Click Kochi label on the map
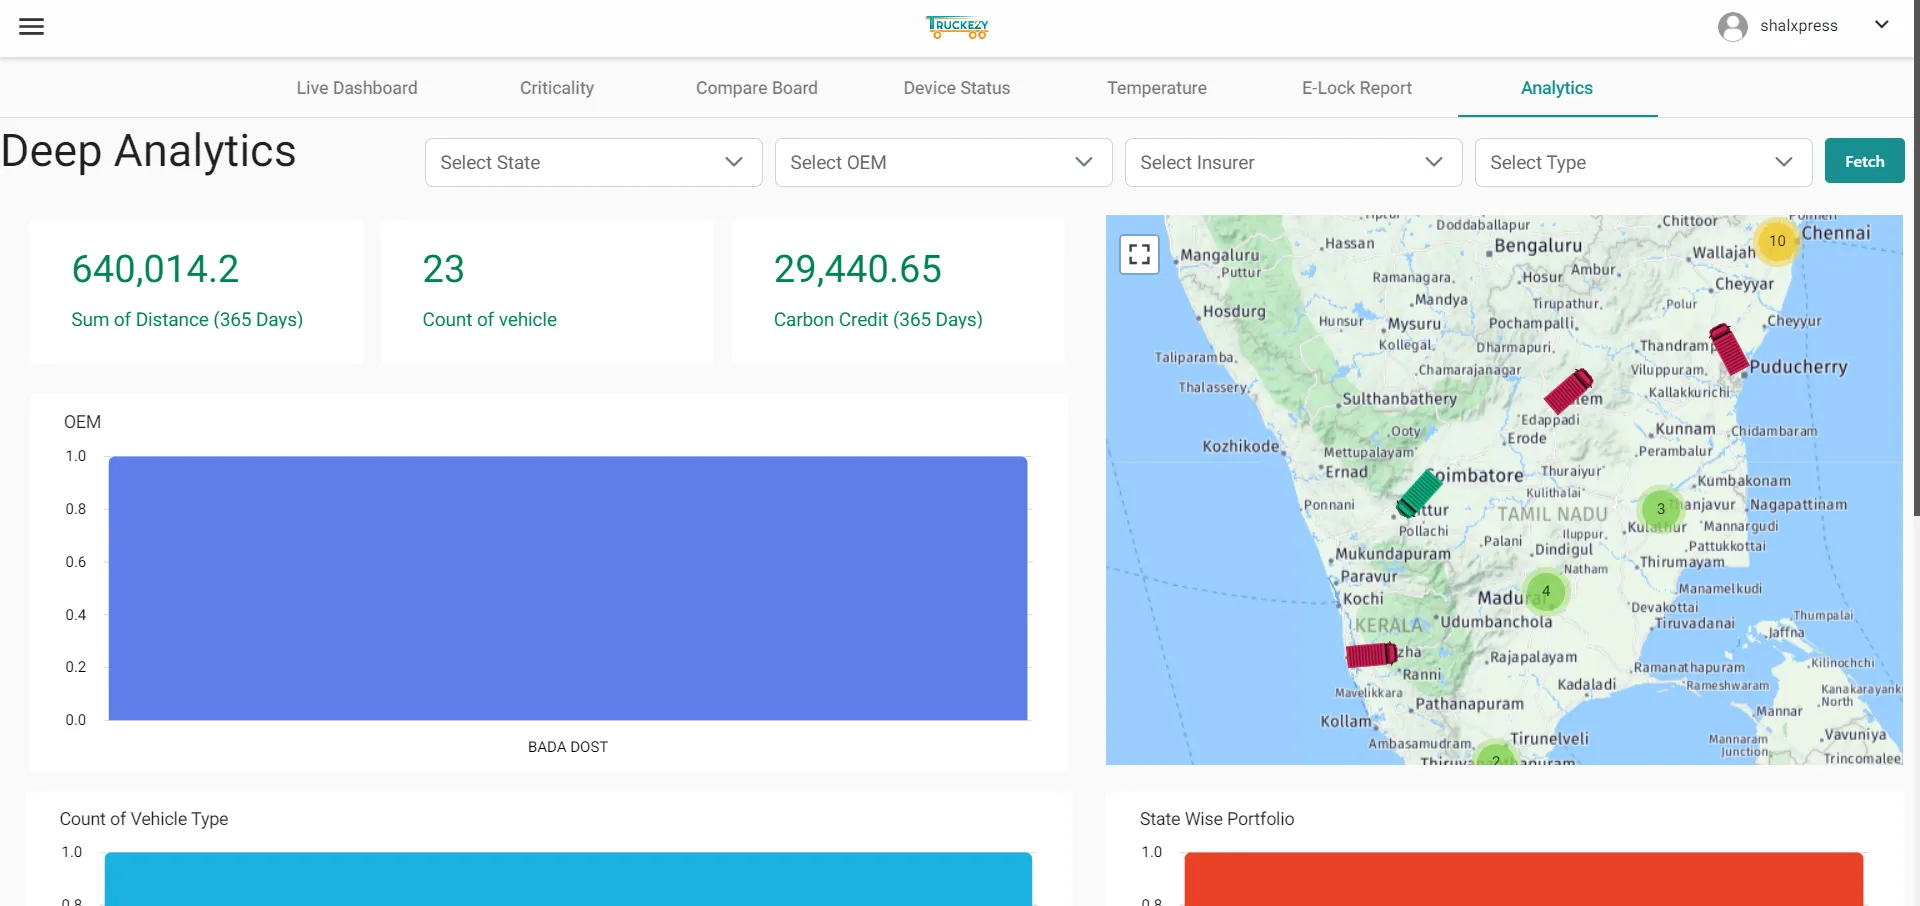Image resolution: width=1920 pixels, height=906 pixels. (x=1363, y=599)
